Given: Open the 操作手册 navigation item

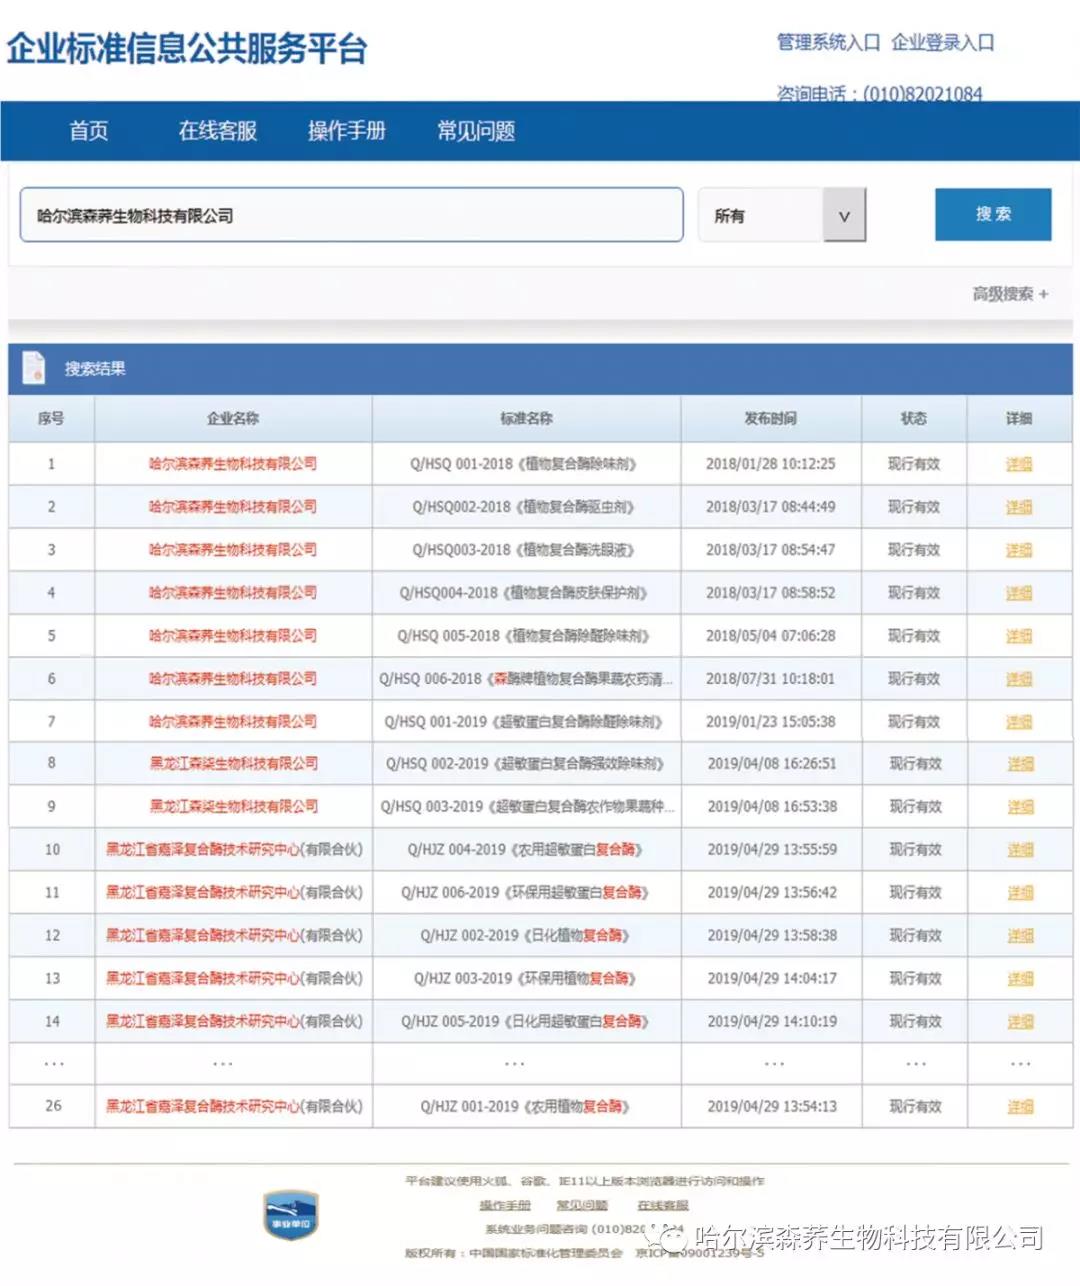Looking at the screenshot, I should click(347, 131).
